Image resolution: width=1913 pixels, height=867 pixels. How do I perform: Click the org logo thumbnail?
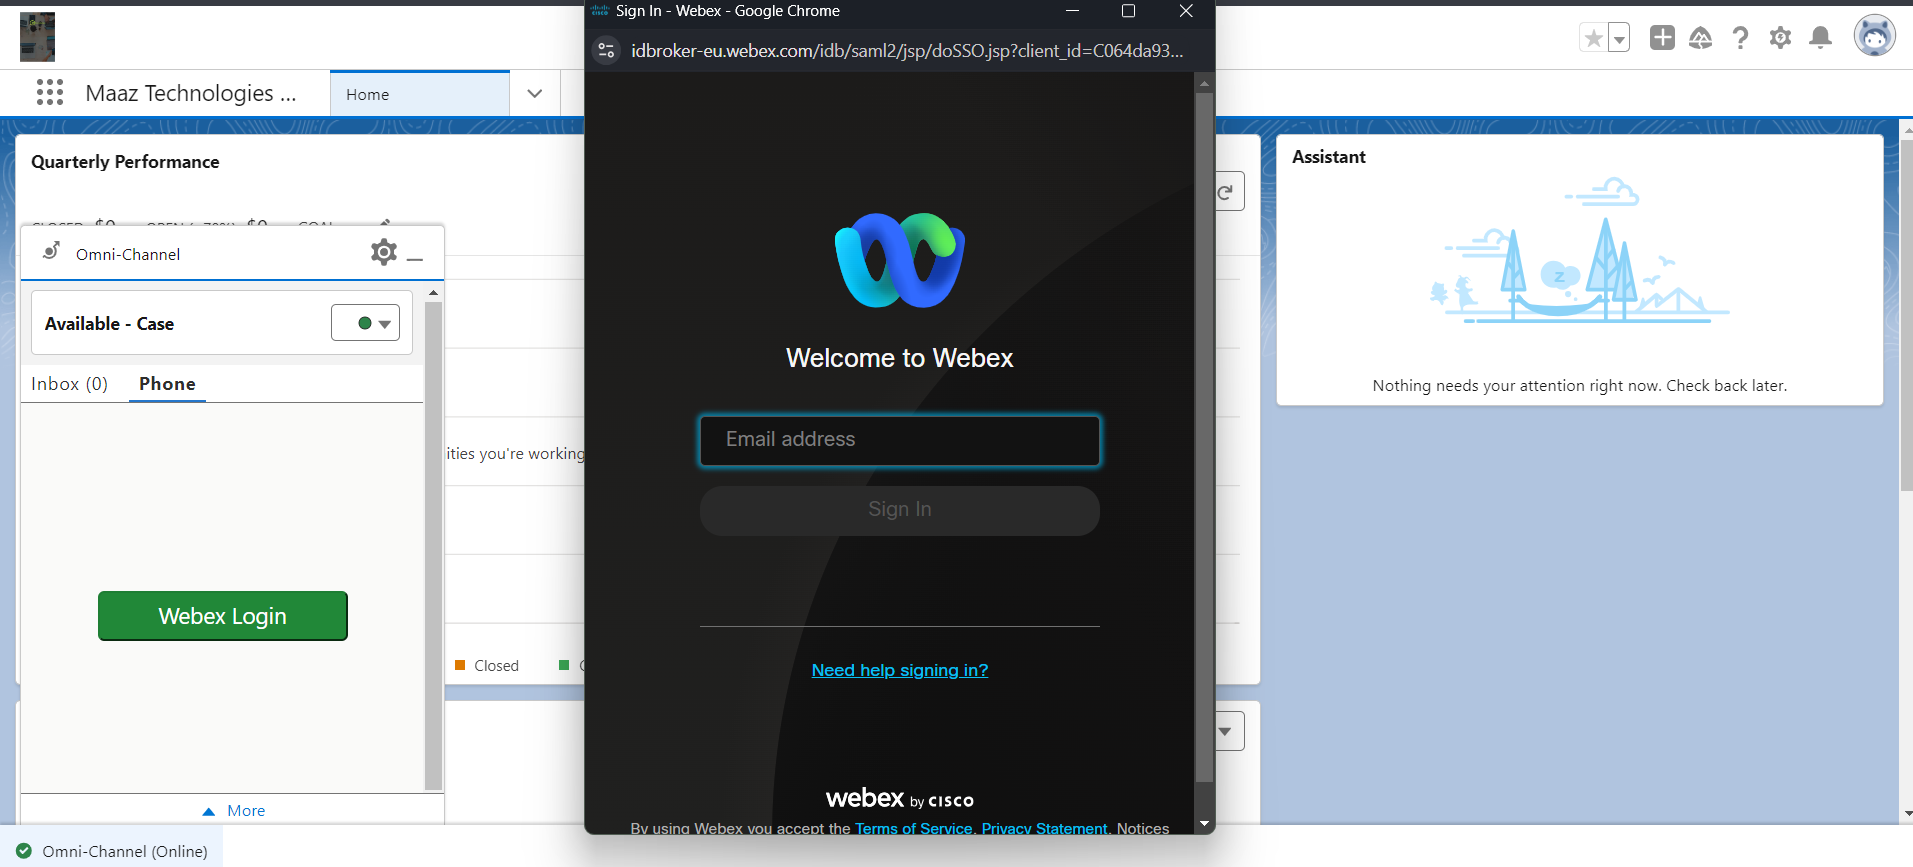click(x=37, y=37)
